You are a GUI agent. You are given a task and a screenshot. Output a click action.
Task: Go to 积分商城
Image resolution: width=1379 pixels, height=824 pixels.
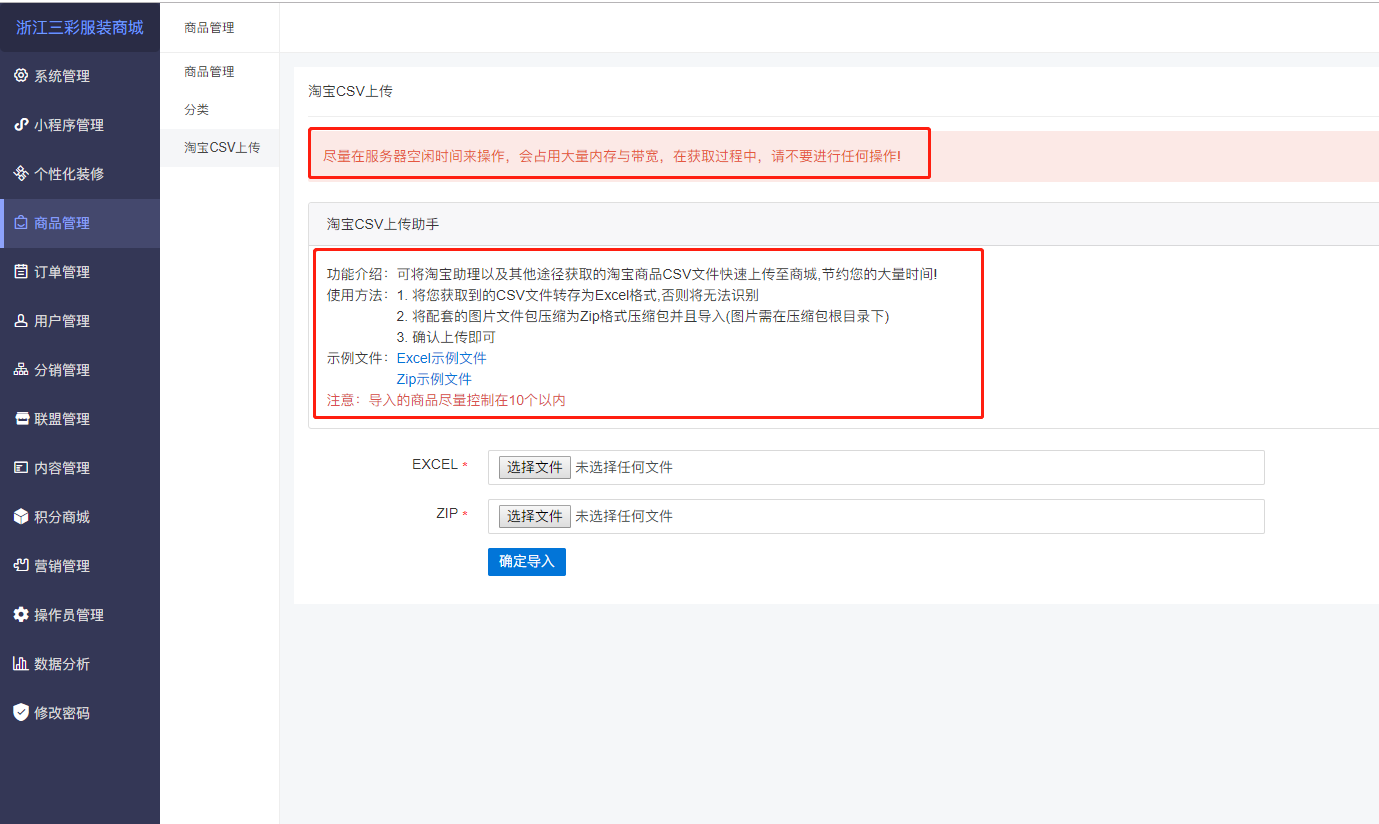(x=80, y=517)
